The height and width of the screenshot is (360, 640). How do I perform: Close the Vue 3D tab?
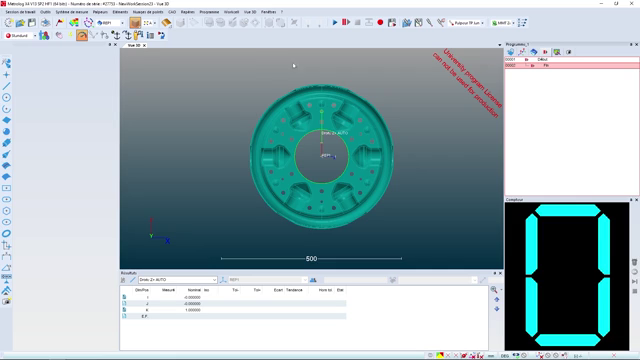coord(144,45)
